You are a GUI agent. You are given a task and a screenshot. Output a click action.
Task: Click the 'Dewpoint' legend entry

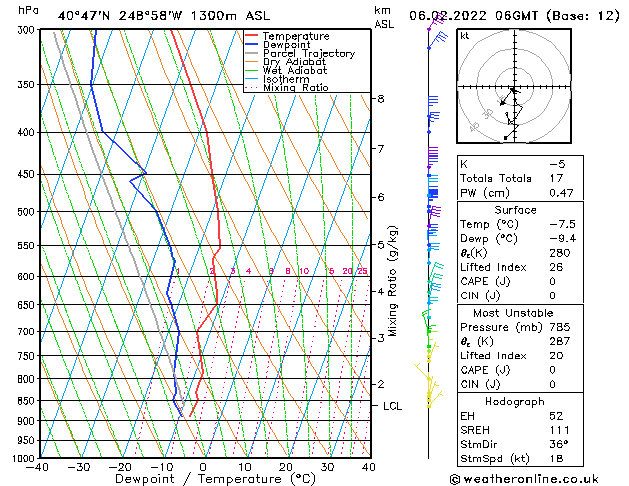point(286,45)
